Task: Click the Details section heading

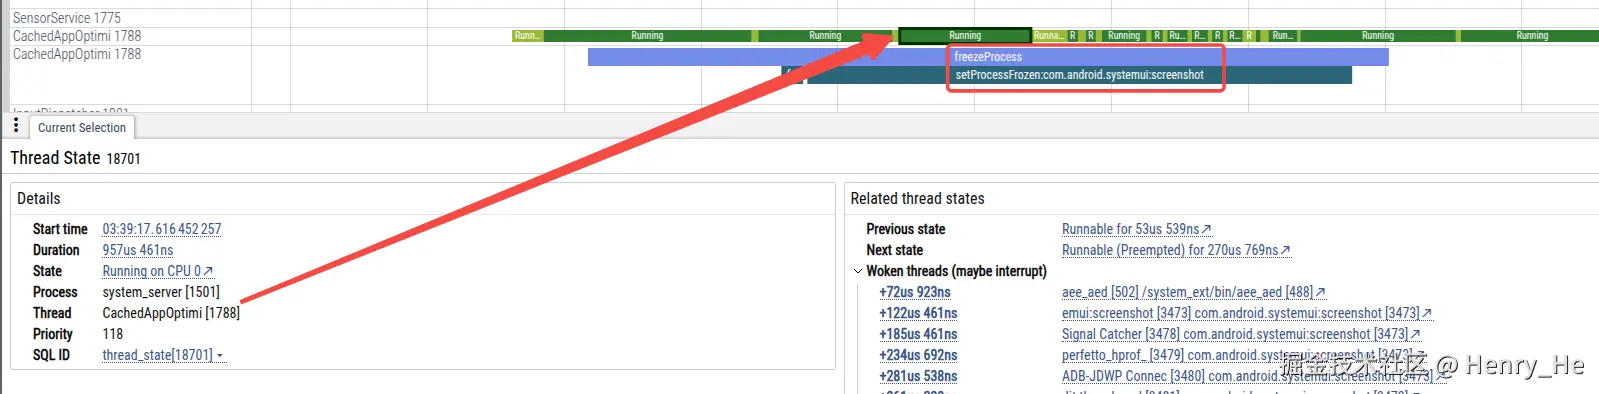Action: tap(39, 198)
